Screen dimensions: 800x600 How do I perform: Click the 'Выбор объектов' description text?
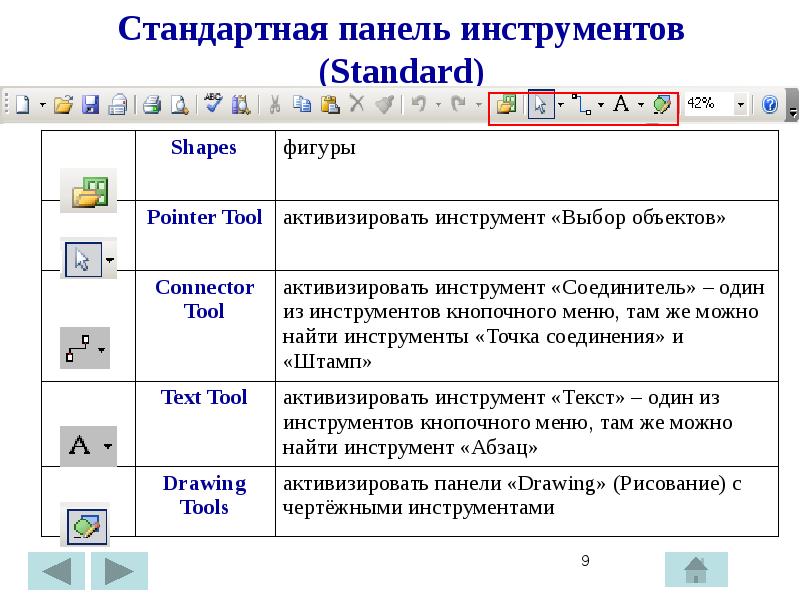point(638,217)
